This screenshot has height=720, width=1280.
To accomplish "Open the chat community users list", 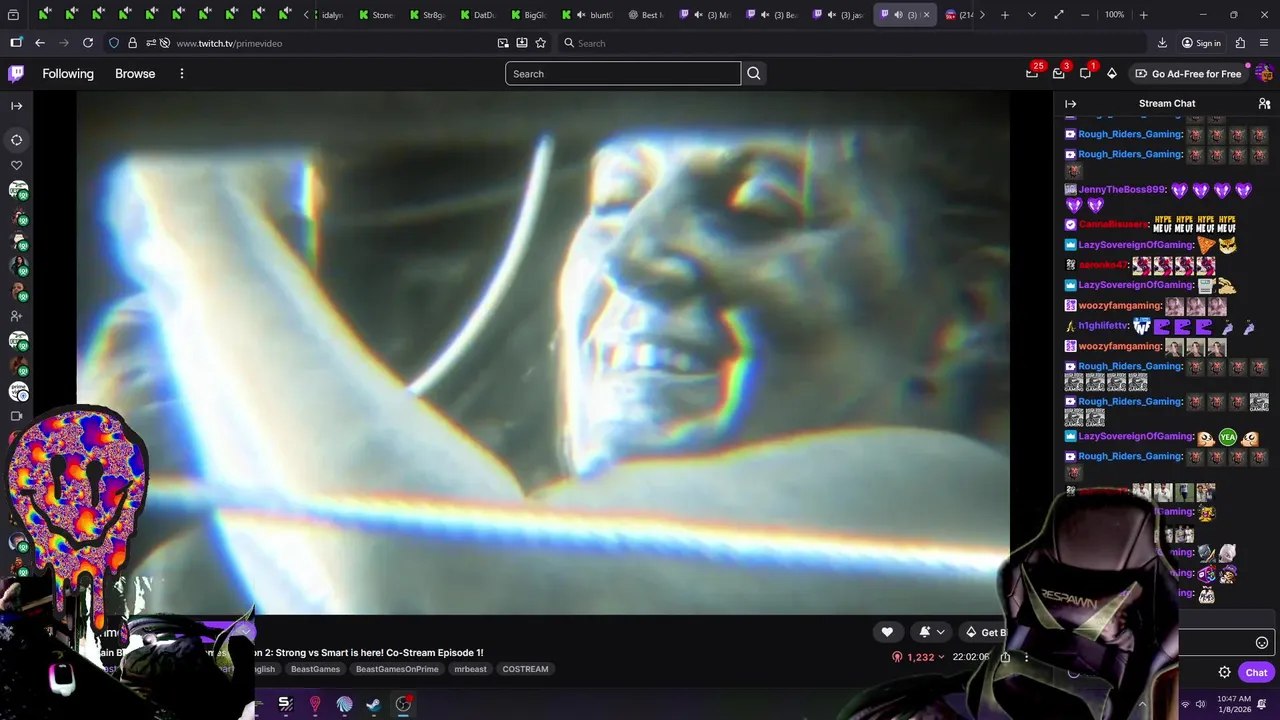I will [x=1264, y=104].
